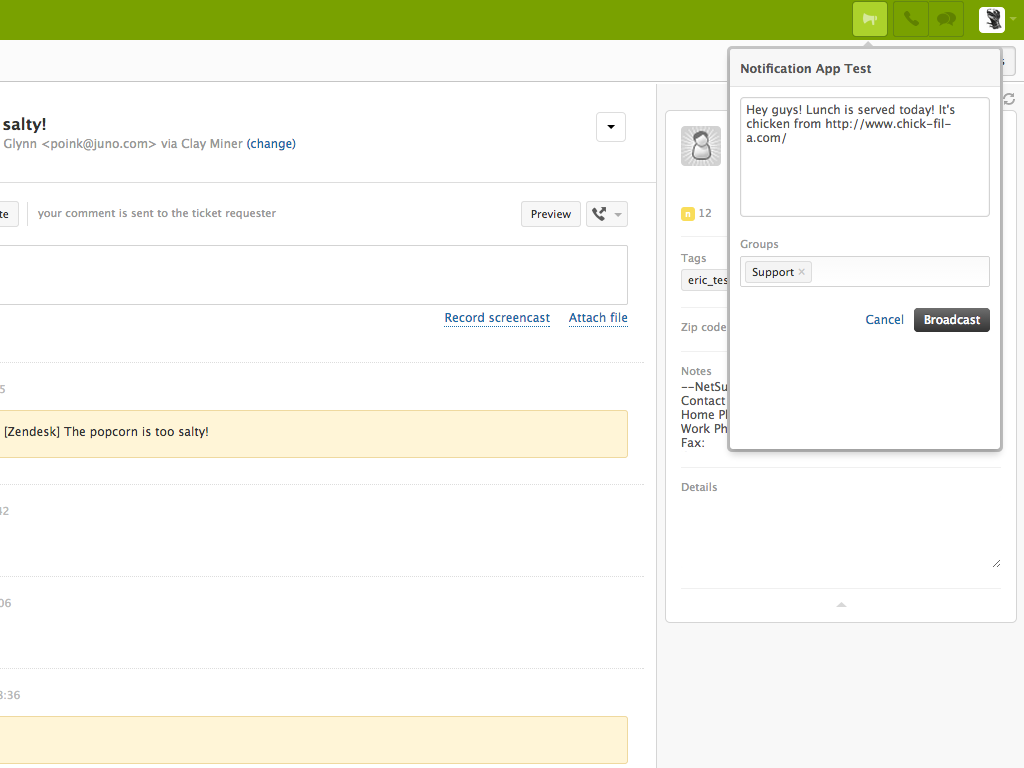Click the agent avatar in the top bar
The width and height of the screenshot is (1024, 768).
click(990, 19)
